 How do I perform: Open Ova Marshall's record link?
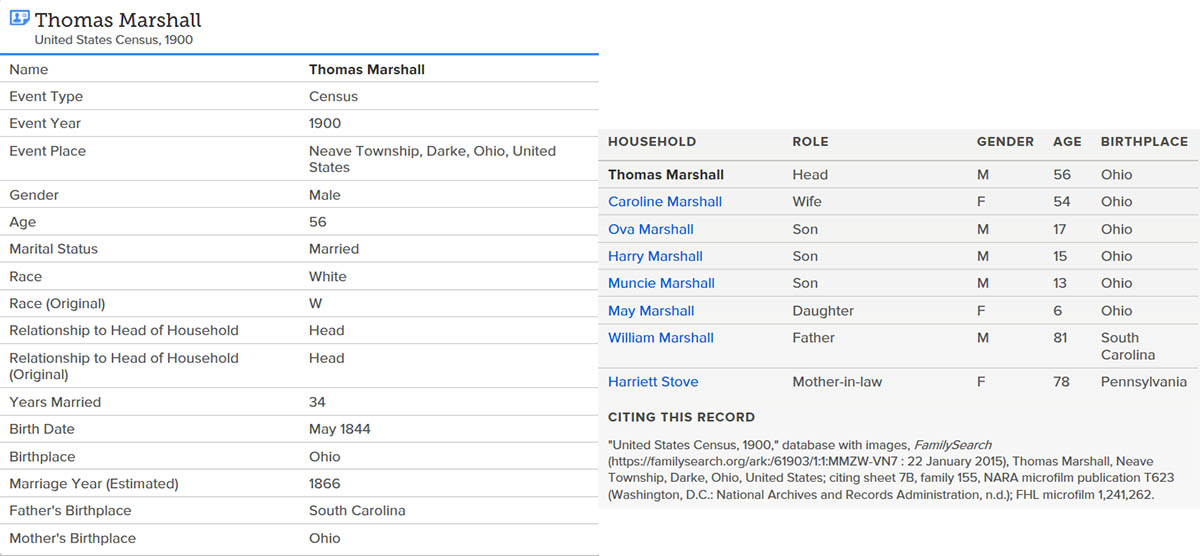pyautogui.click(x=651, y=229)
